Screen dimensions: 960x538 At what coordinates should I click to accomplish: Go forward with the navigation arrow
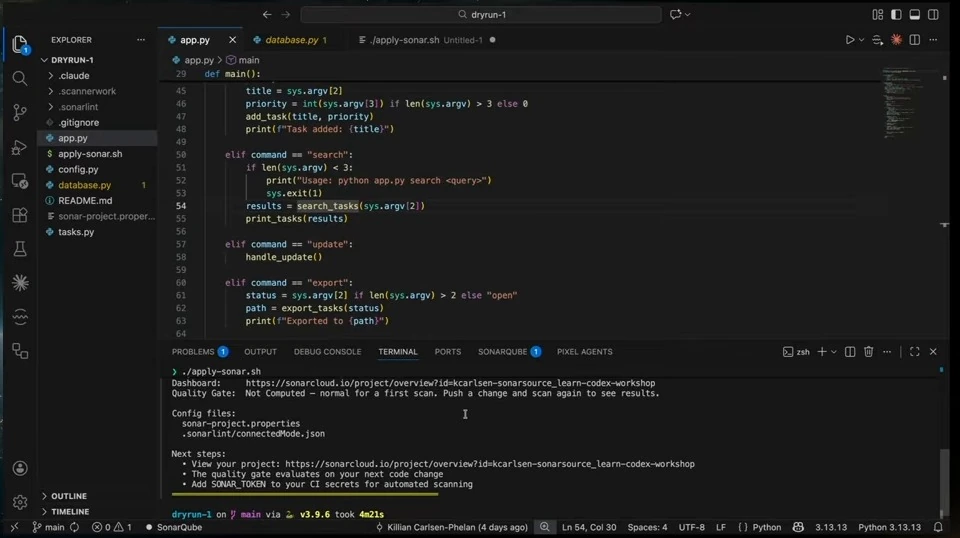285,14
